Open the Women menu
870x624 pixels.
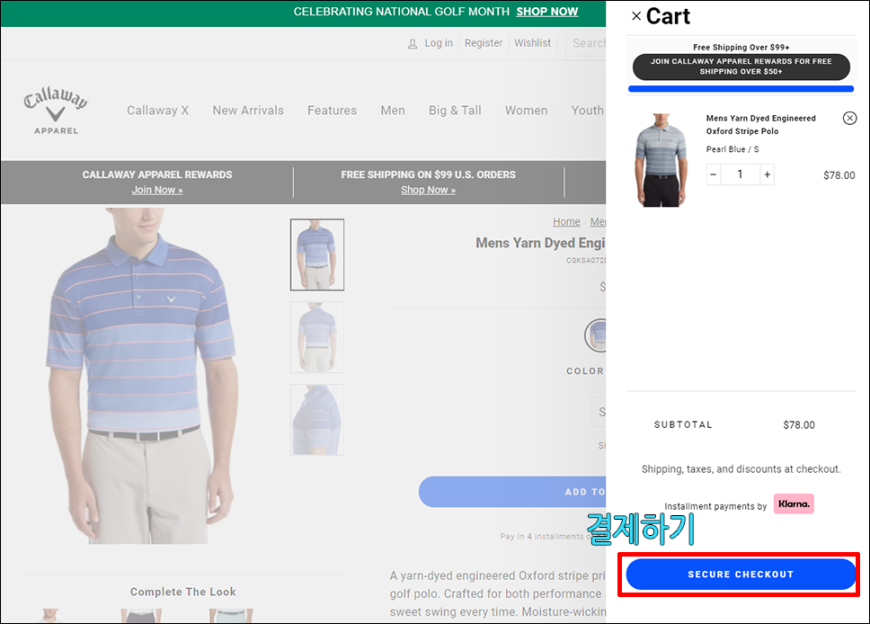[526, 110]
